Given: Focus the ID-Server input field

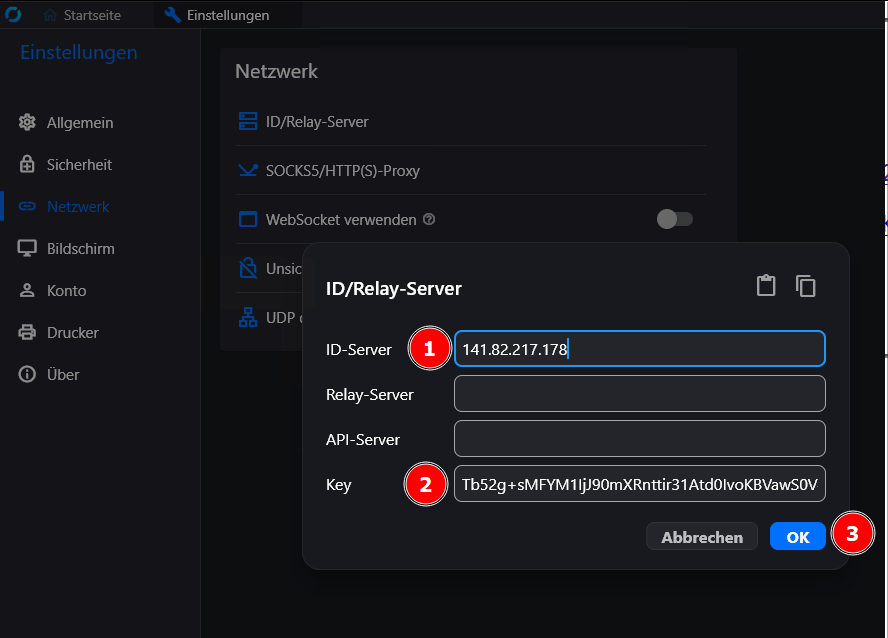Looking at the screenshot, I should tap(640, 349).
